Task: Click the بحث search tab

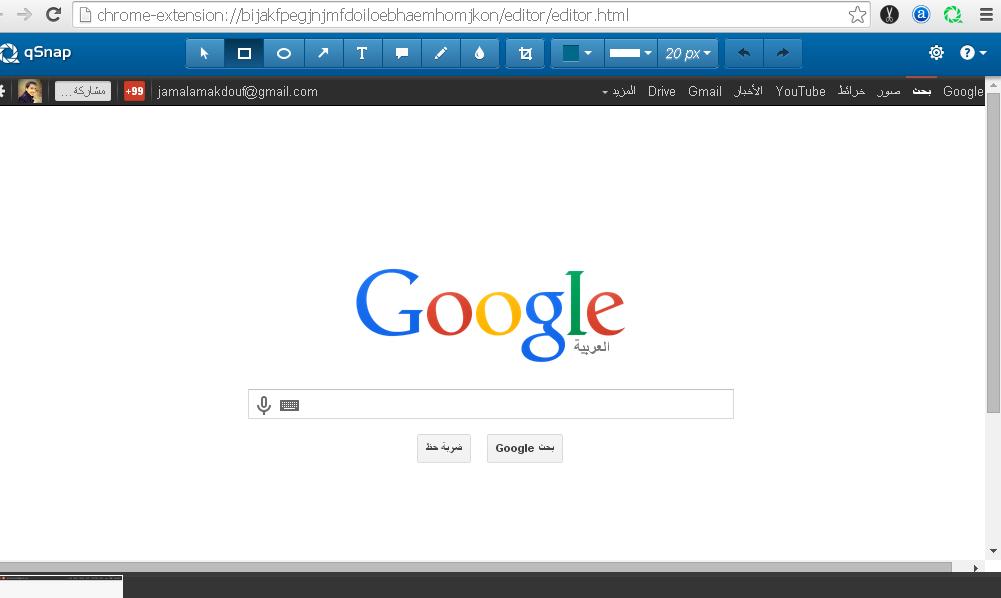Action: point(921,91)
